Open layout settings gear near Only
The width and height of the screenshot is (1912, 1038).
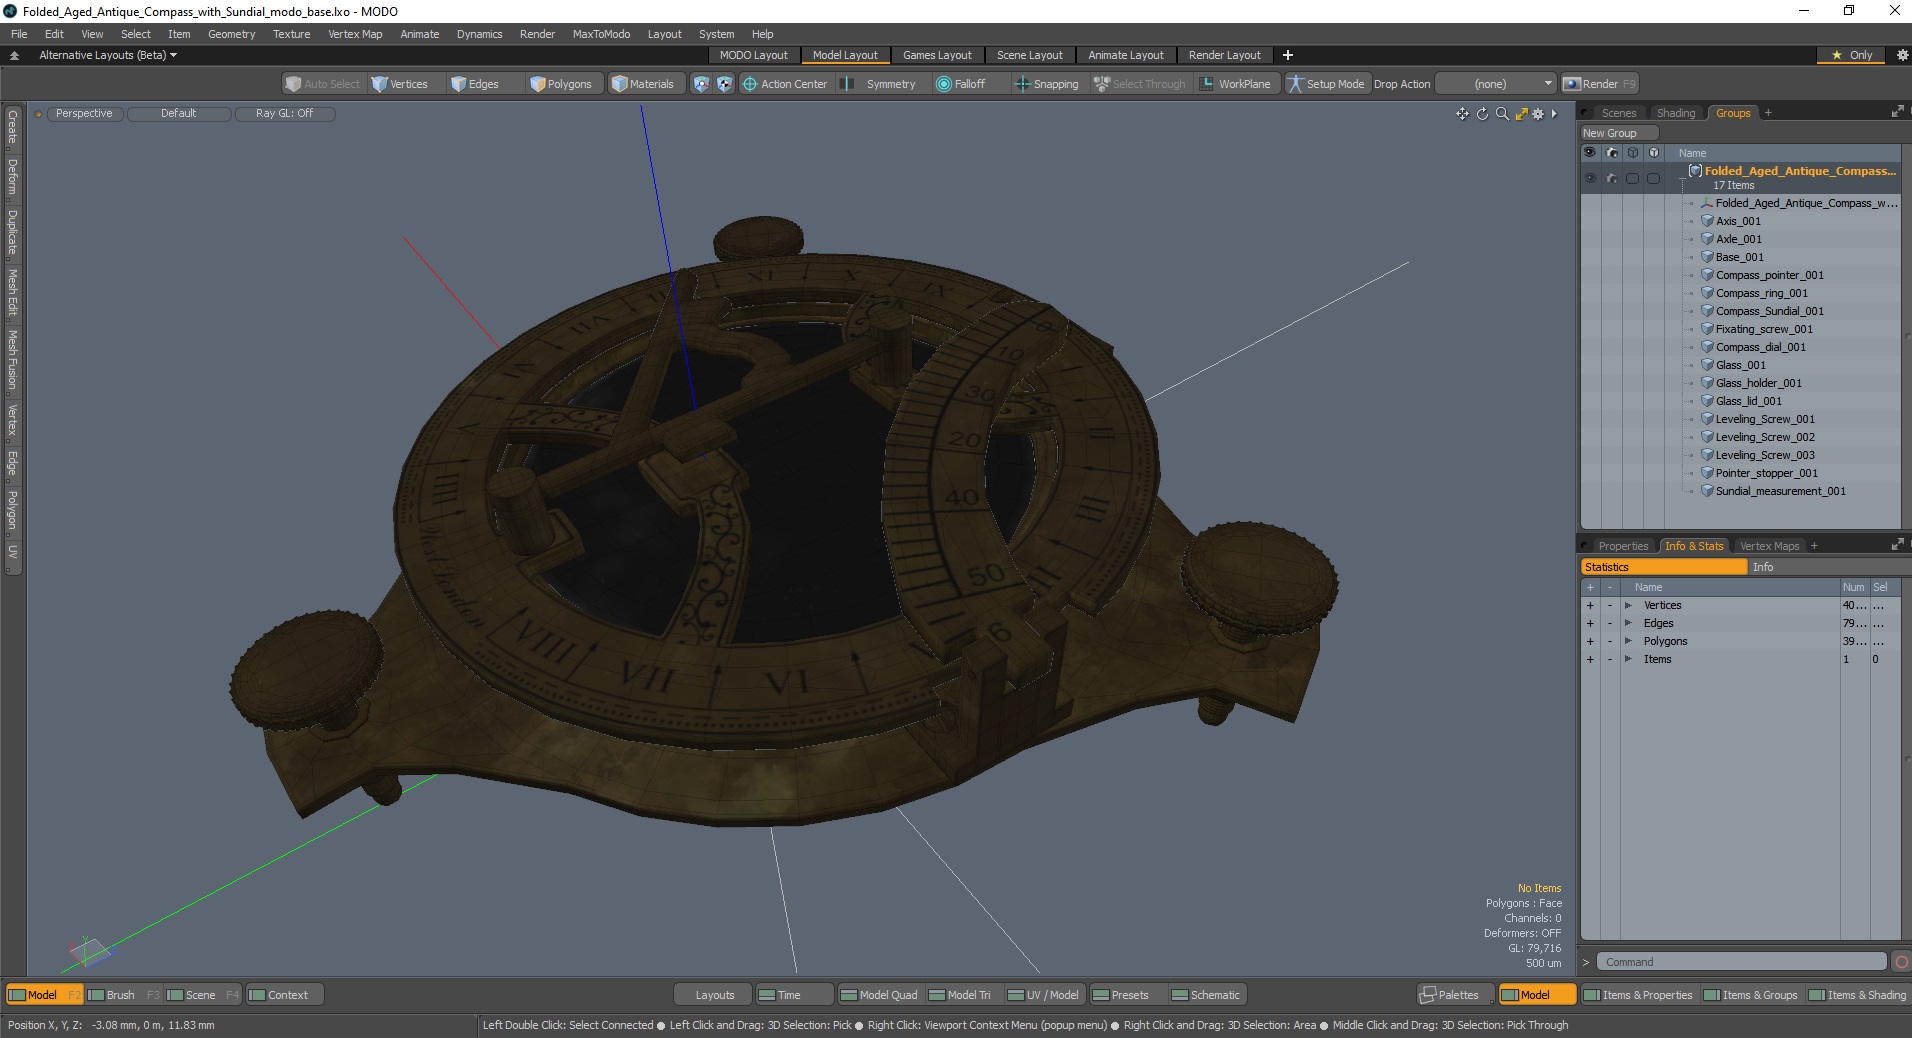(1902, 55)
